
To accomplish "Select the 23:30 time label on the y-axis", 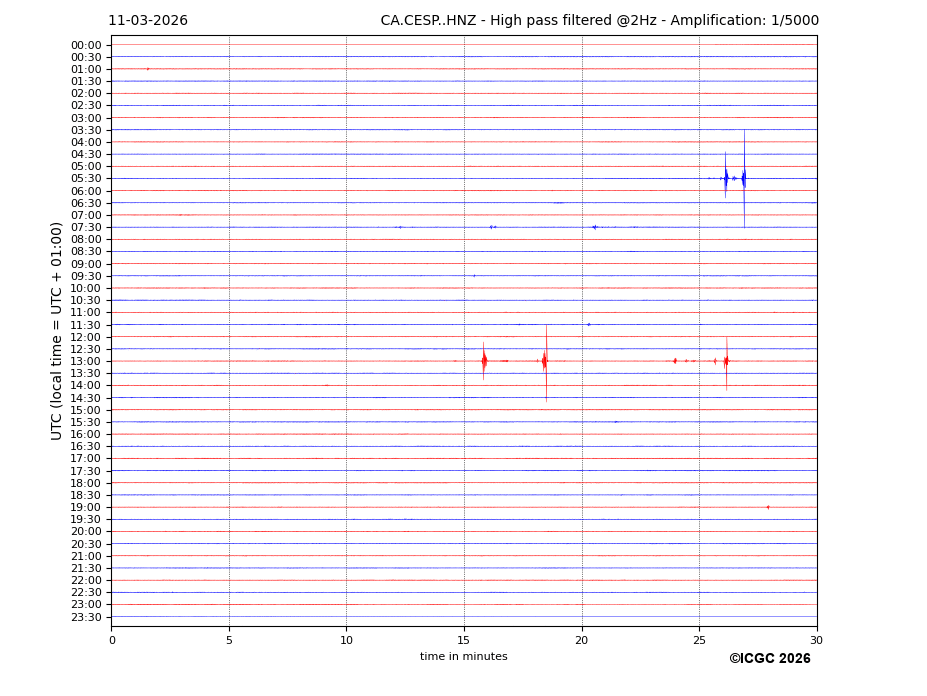I will (86, 617).
